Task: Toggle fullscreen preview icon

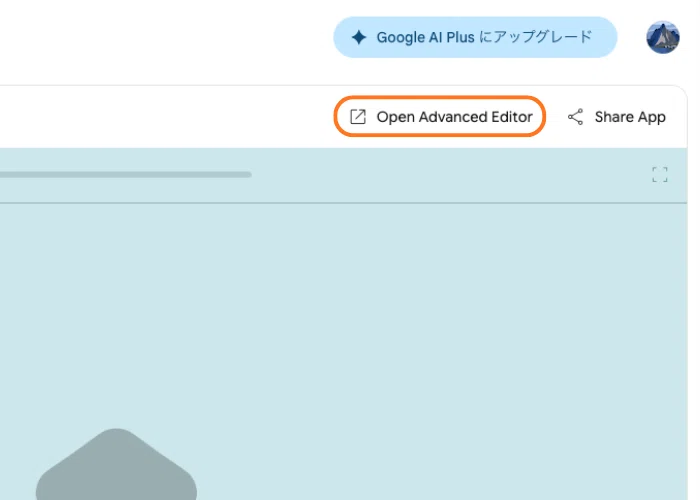Action: 660,175
